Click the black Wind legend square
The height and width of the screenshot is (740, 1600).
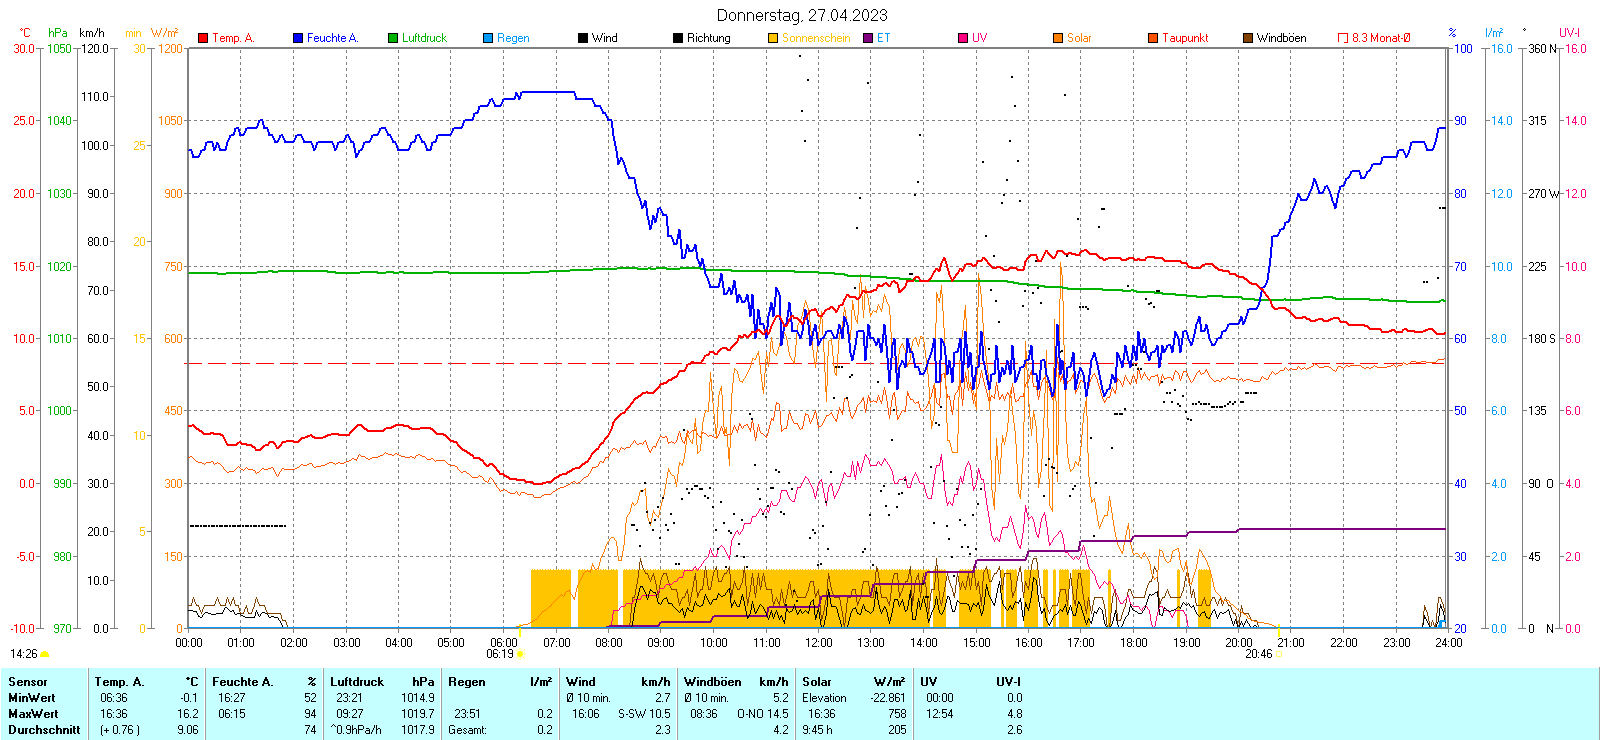click(583, 38)
